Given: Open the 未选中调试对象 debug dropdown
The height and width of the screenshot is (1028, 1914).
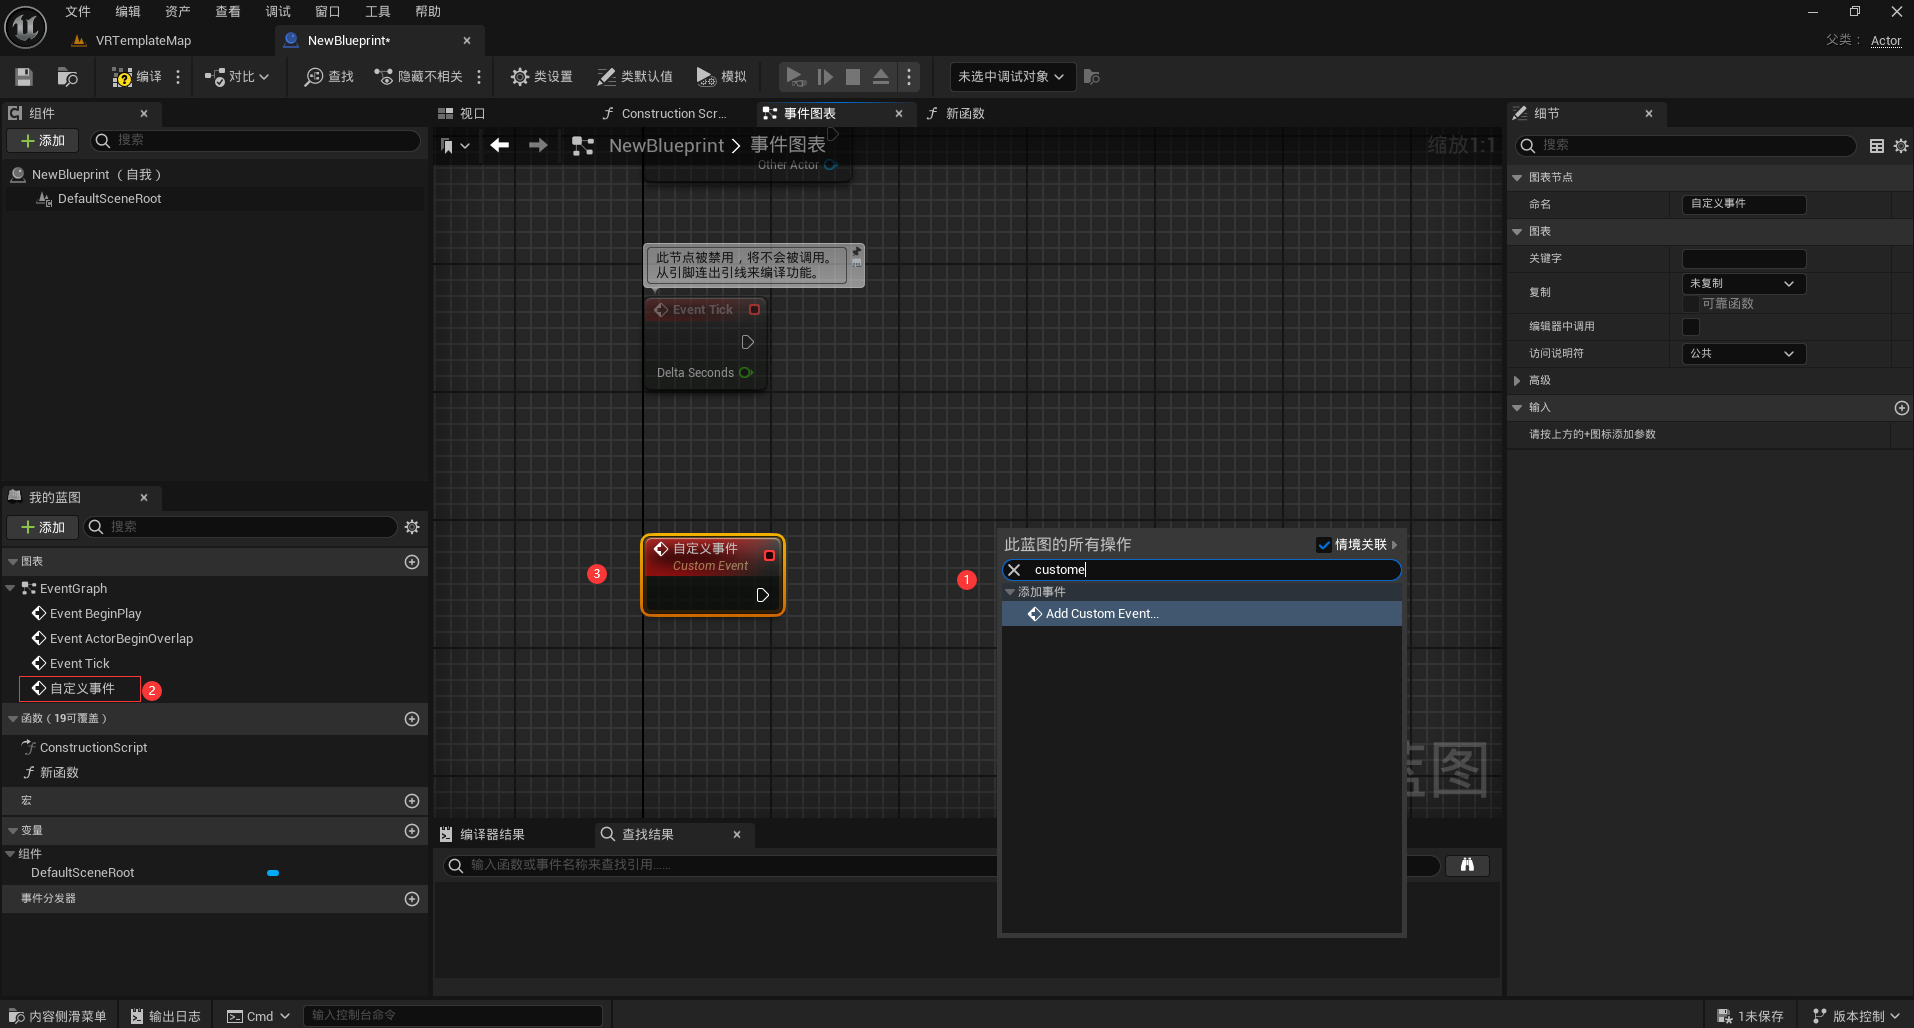Looking at the screenshot, I should coord(1011,76).
